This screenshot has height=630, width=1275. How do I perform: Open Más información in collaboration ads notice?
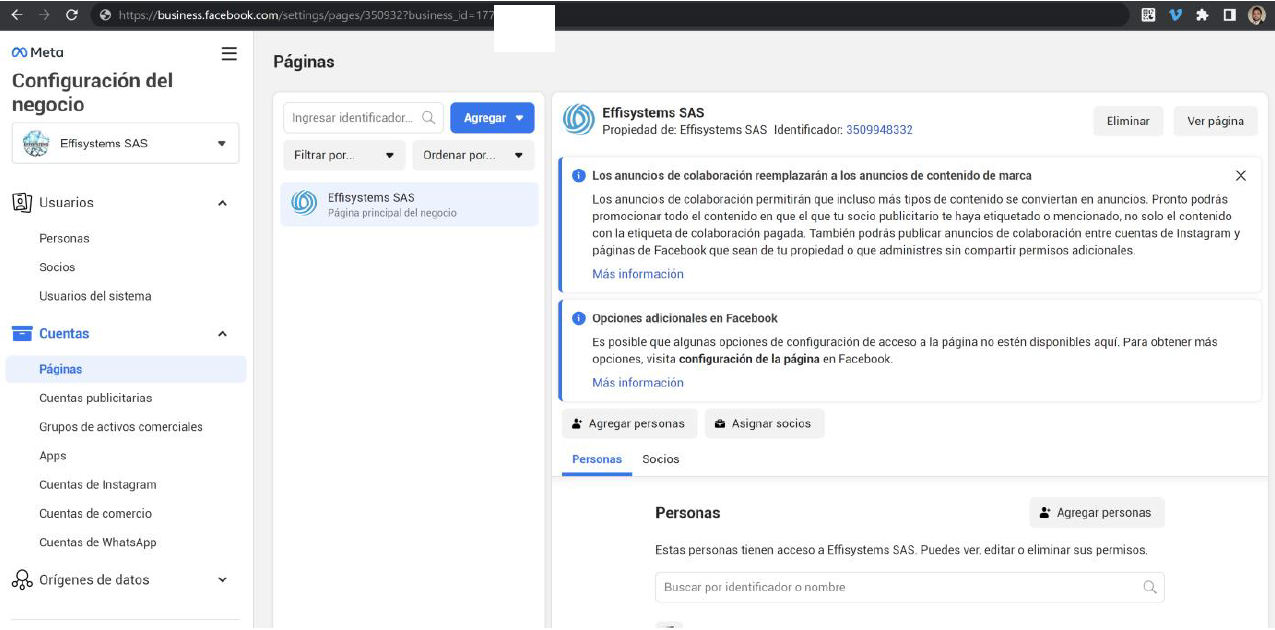point(638,274)
